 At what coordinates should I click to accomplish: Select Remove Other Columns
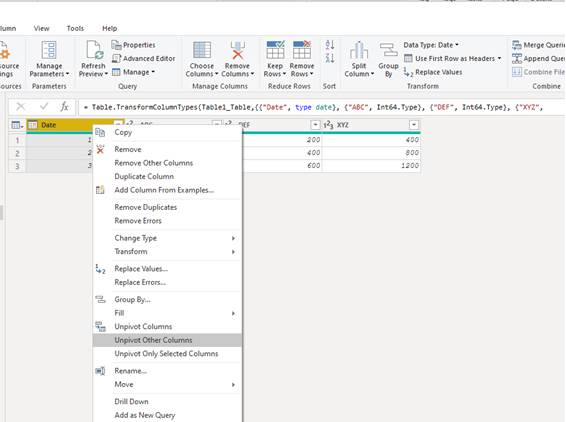(x=167, y=163)
